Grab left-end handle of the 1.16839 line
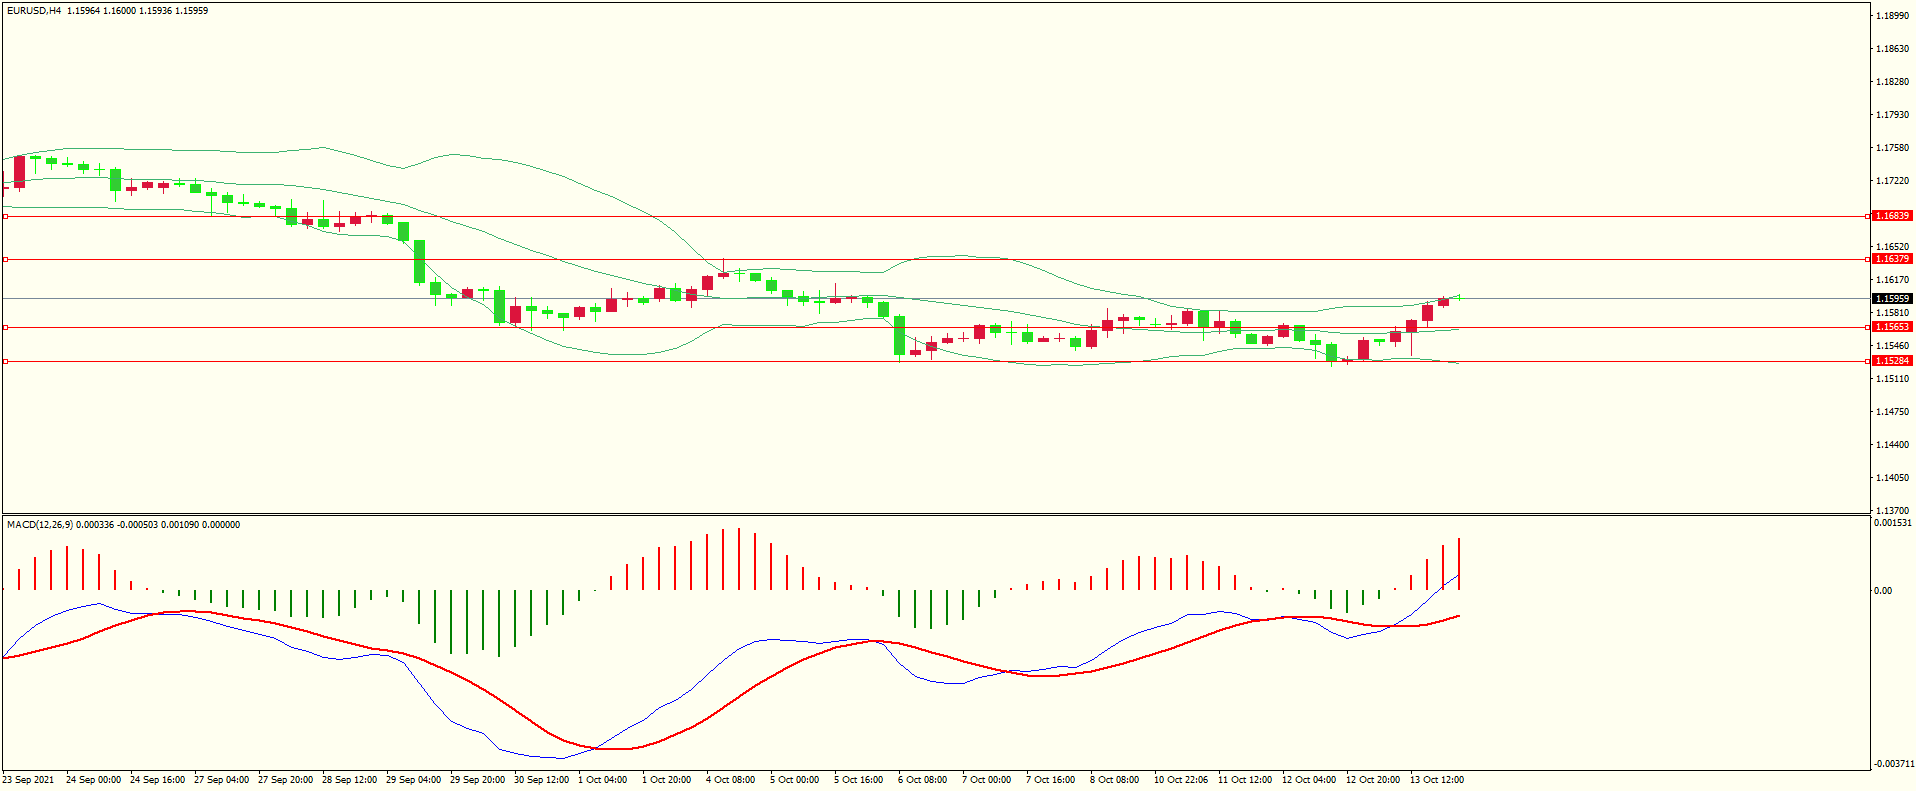 click(x=5, y=216)
